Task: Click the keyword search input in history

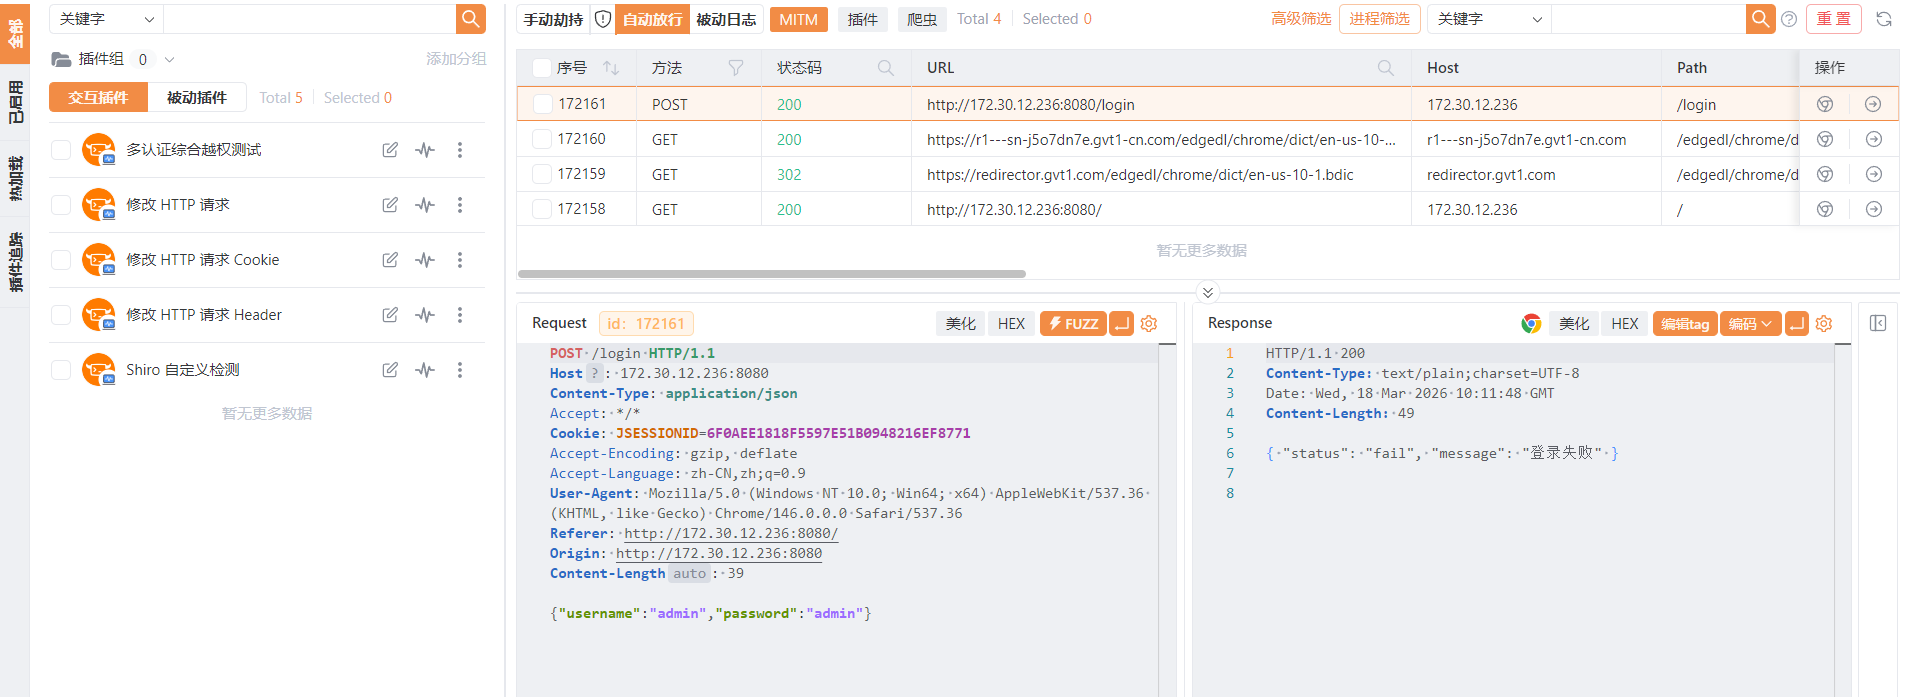Action: click(1648, 19)
